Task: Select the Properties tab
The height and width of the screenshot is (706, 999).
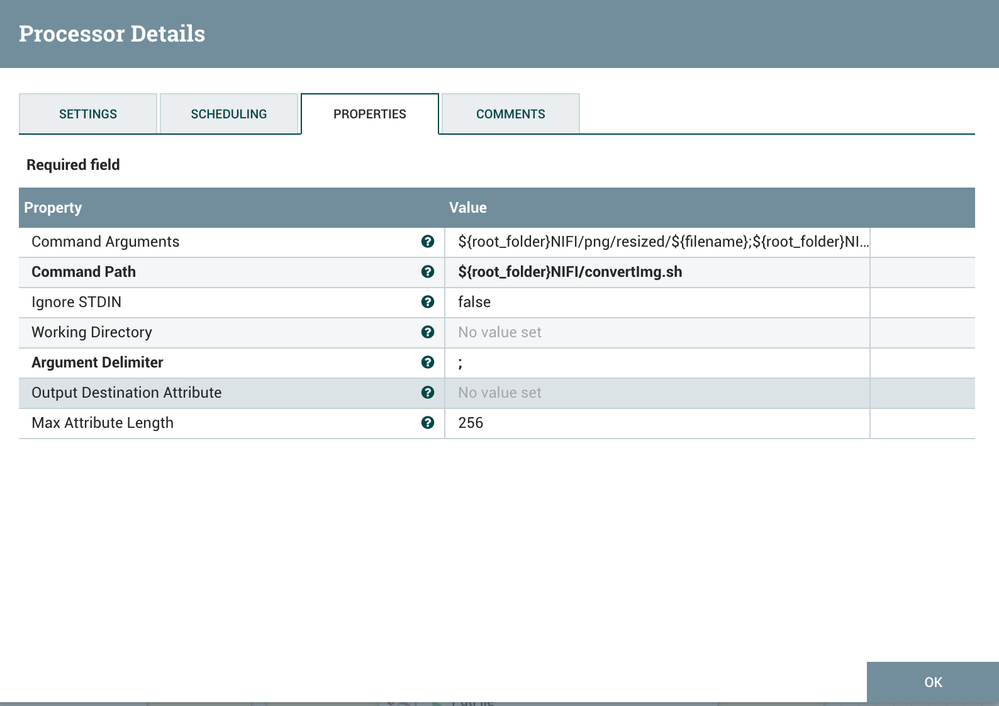Action: 370,114
